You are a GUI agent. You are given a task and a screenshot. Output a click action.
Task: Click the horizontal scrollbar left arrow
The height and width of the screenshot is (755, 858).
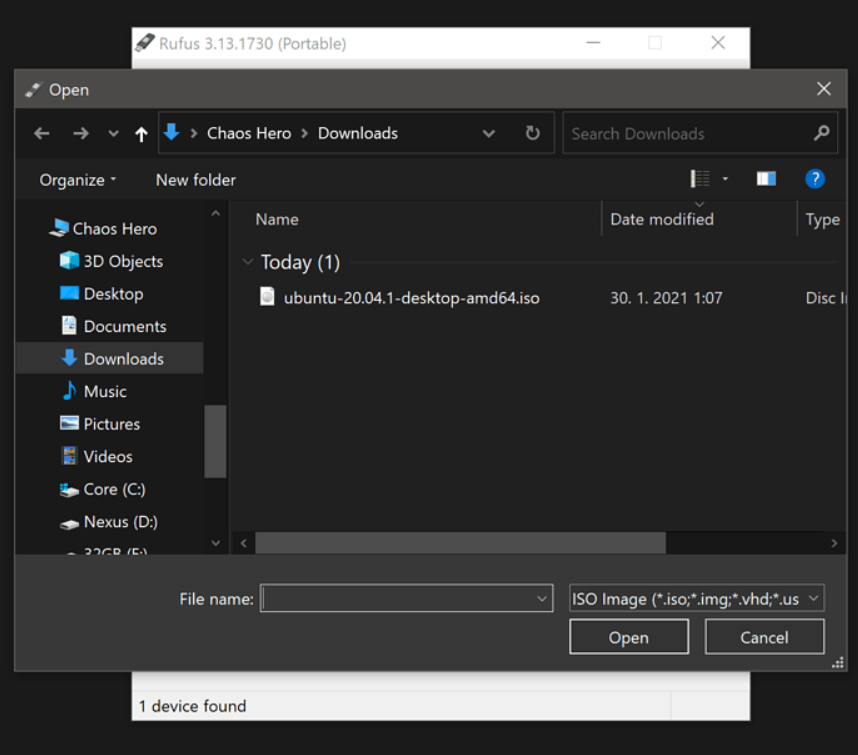pyautogui.click(x=244, y=543)
